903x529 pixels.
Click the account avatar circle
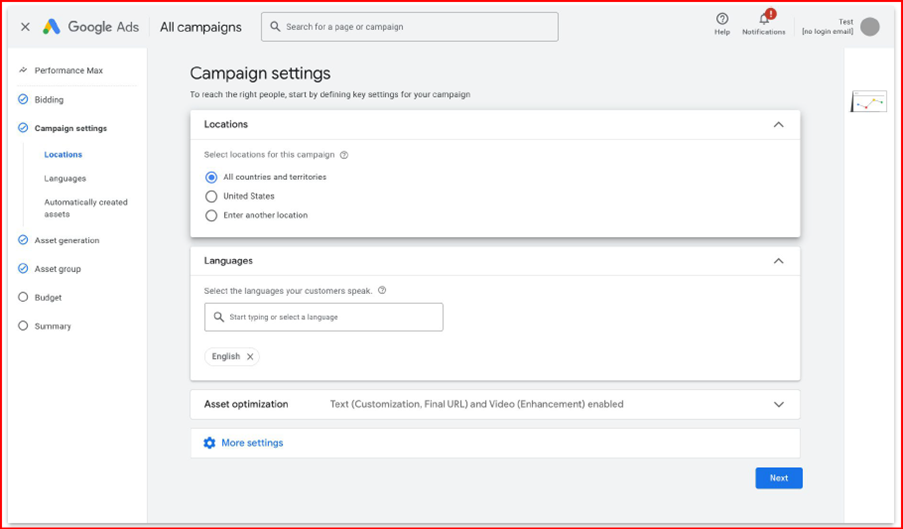tap(870, 27)
